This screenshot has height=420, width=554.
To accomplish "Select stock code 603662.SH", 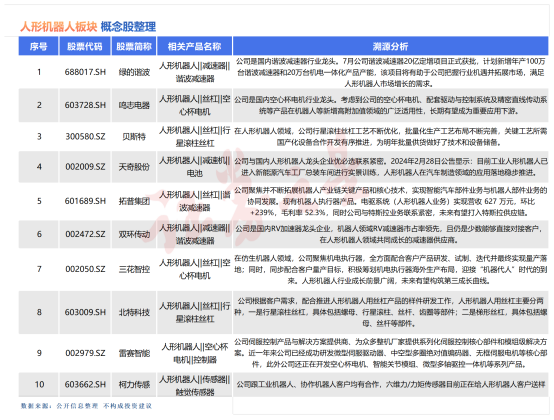I will [85, 384].
